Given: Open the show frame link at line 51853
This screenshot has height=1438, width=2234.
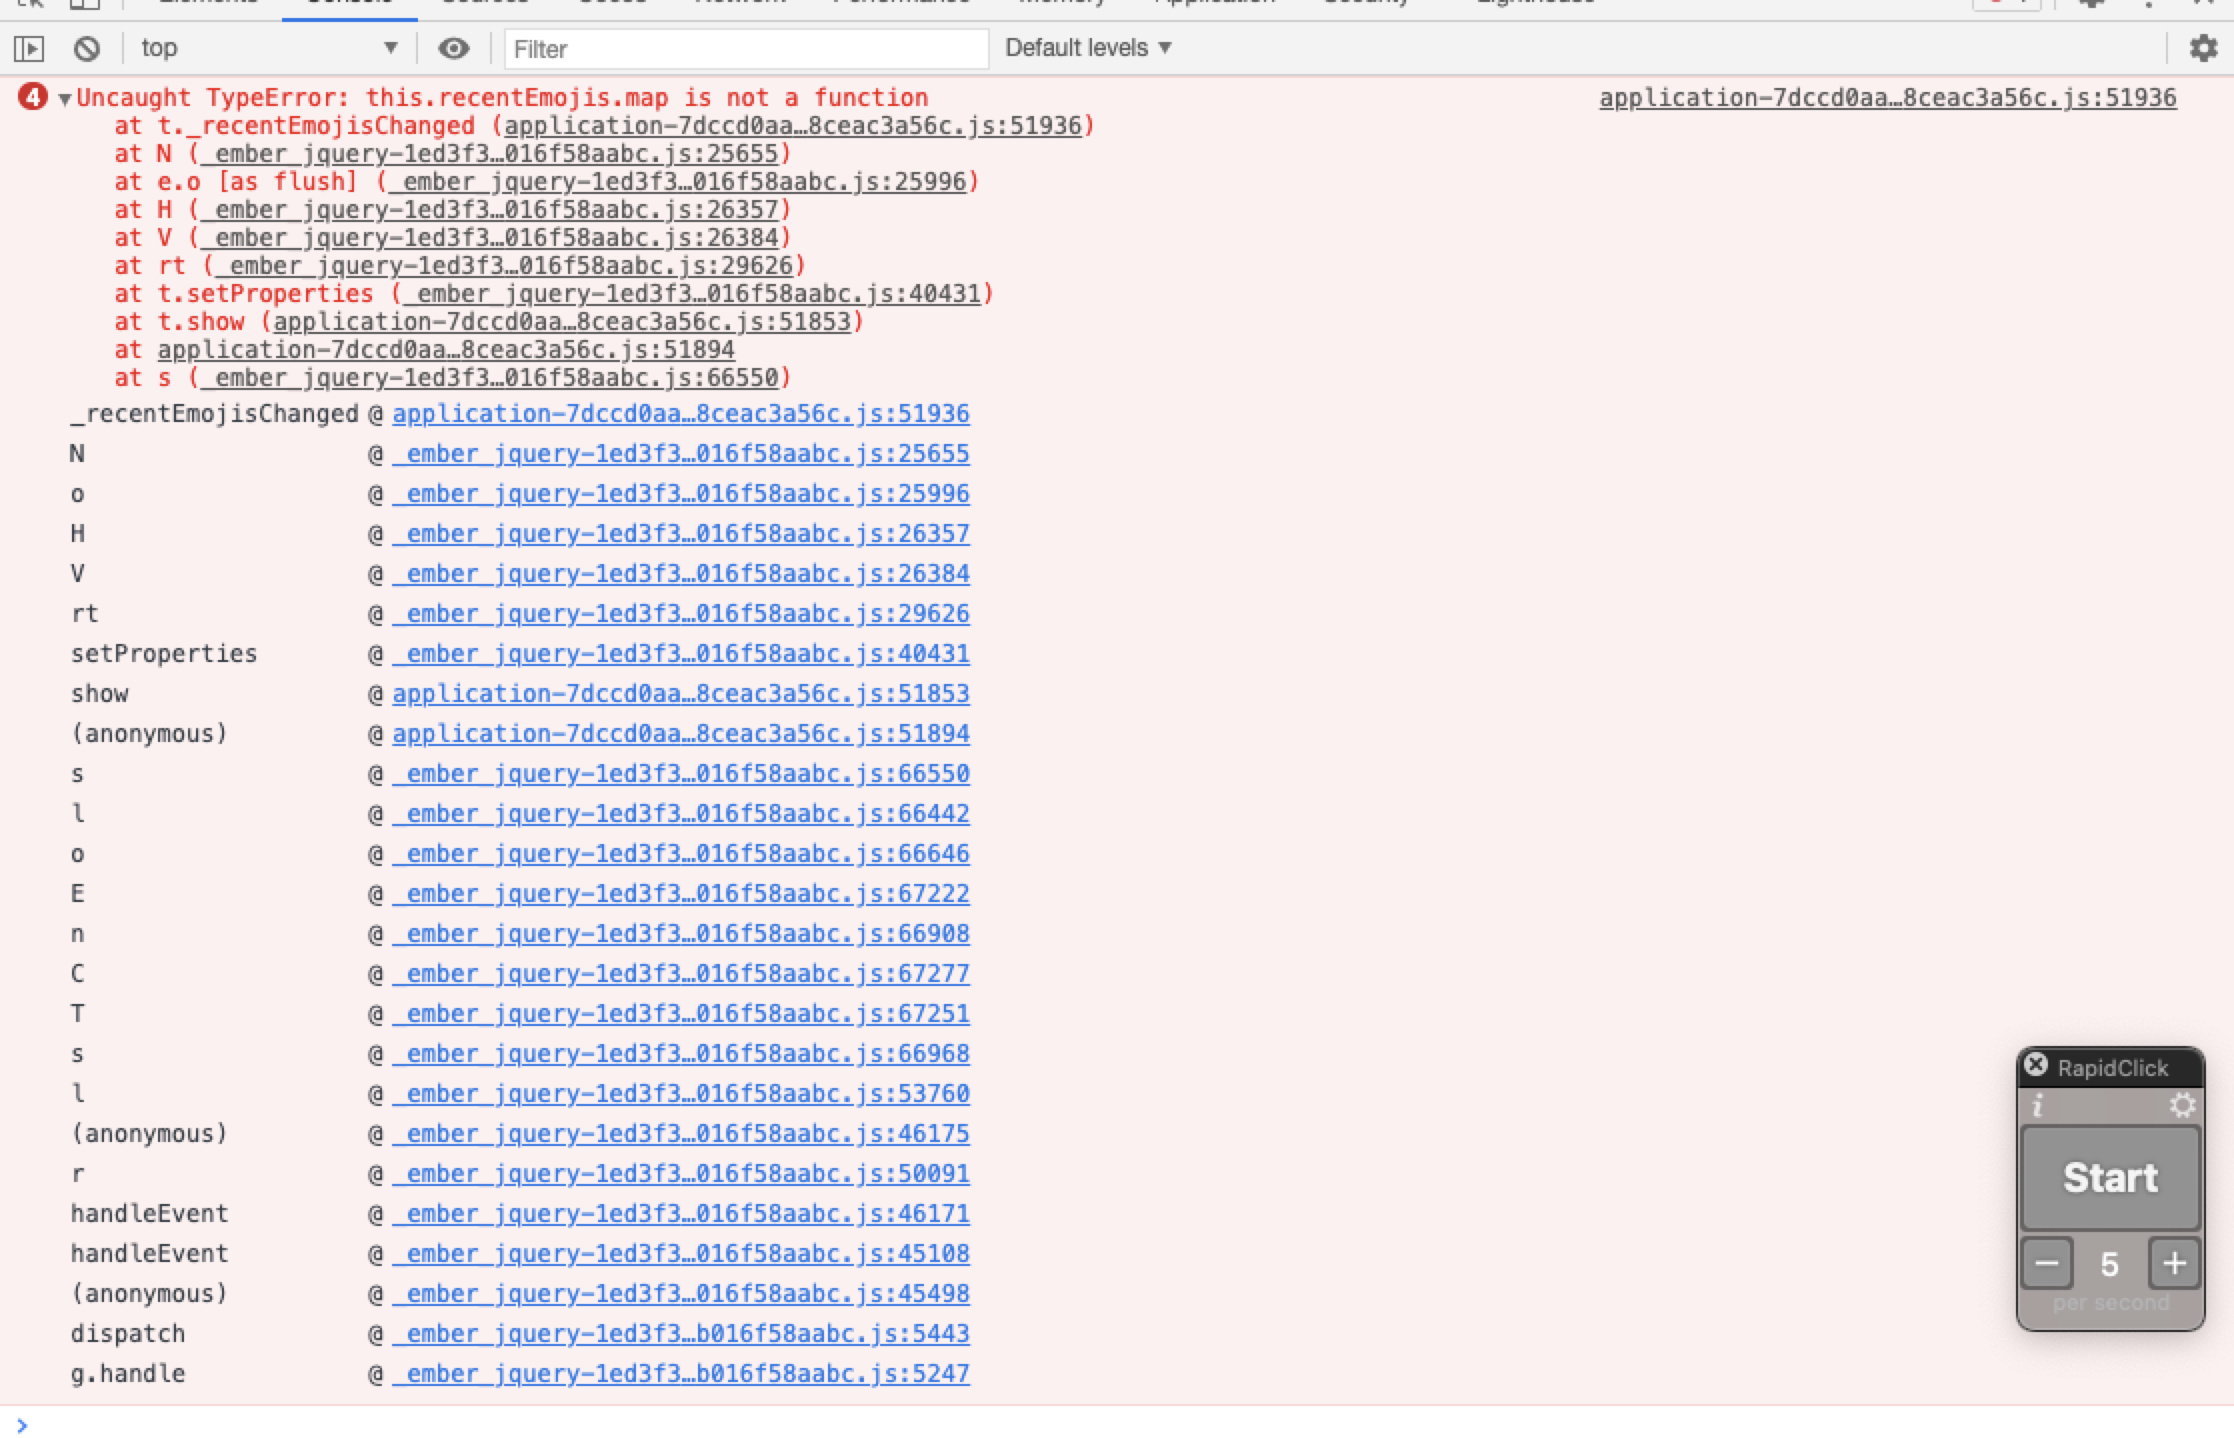Looking at the screenshot, I should pyautogui.click(x=680, y=694).
